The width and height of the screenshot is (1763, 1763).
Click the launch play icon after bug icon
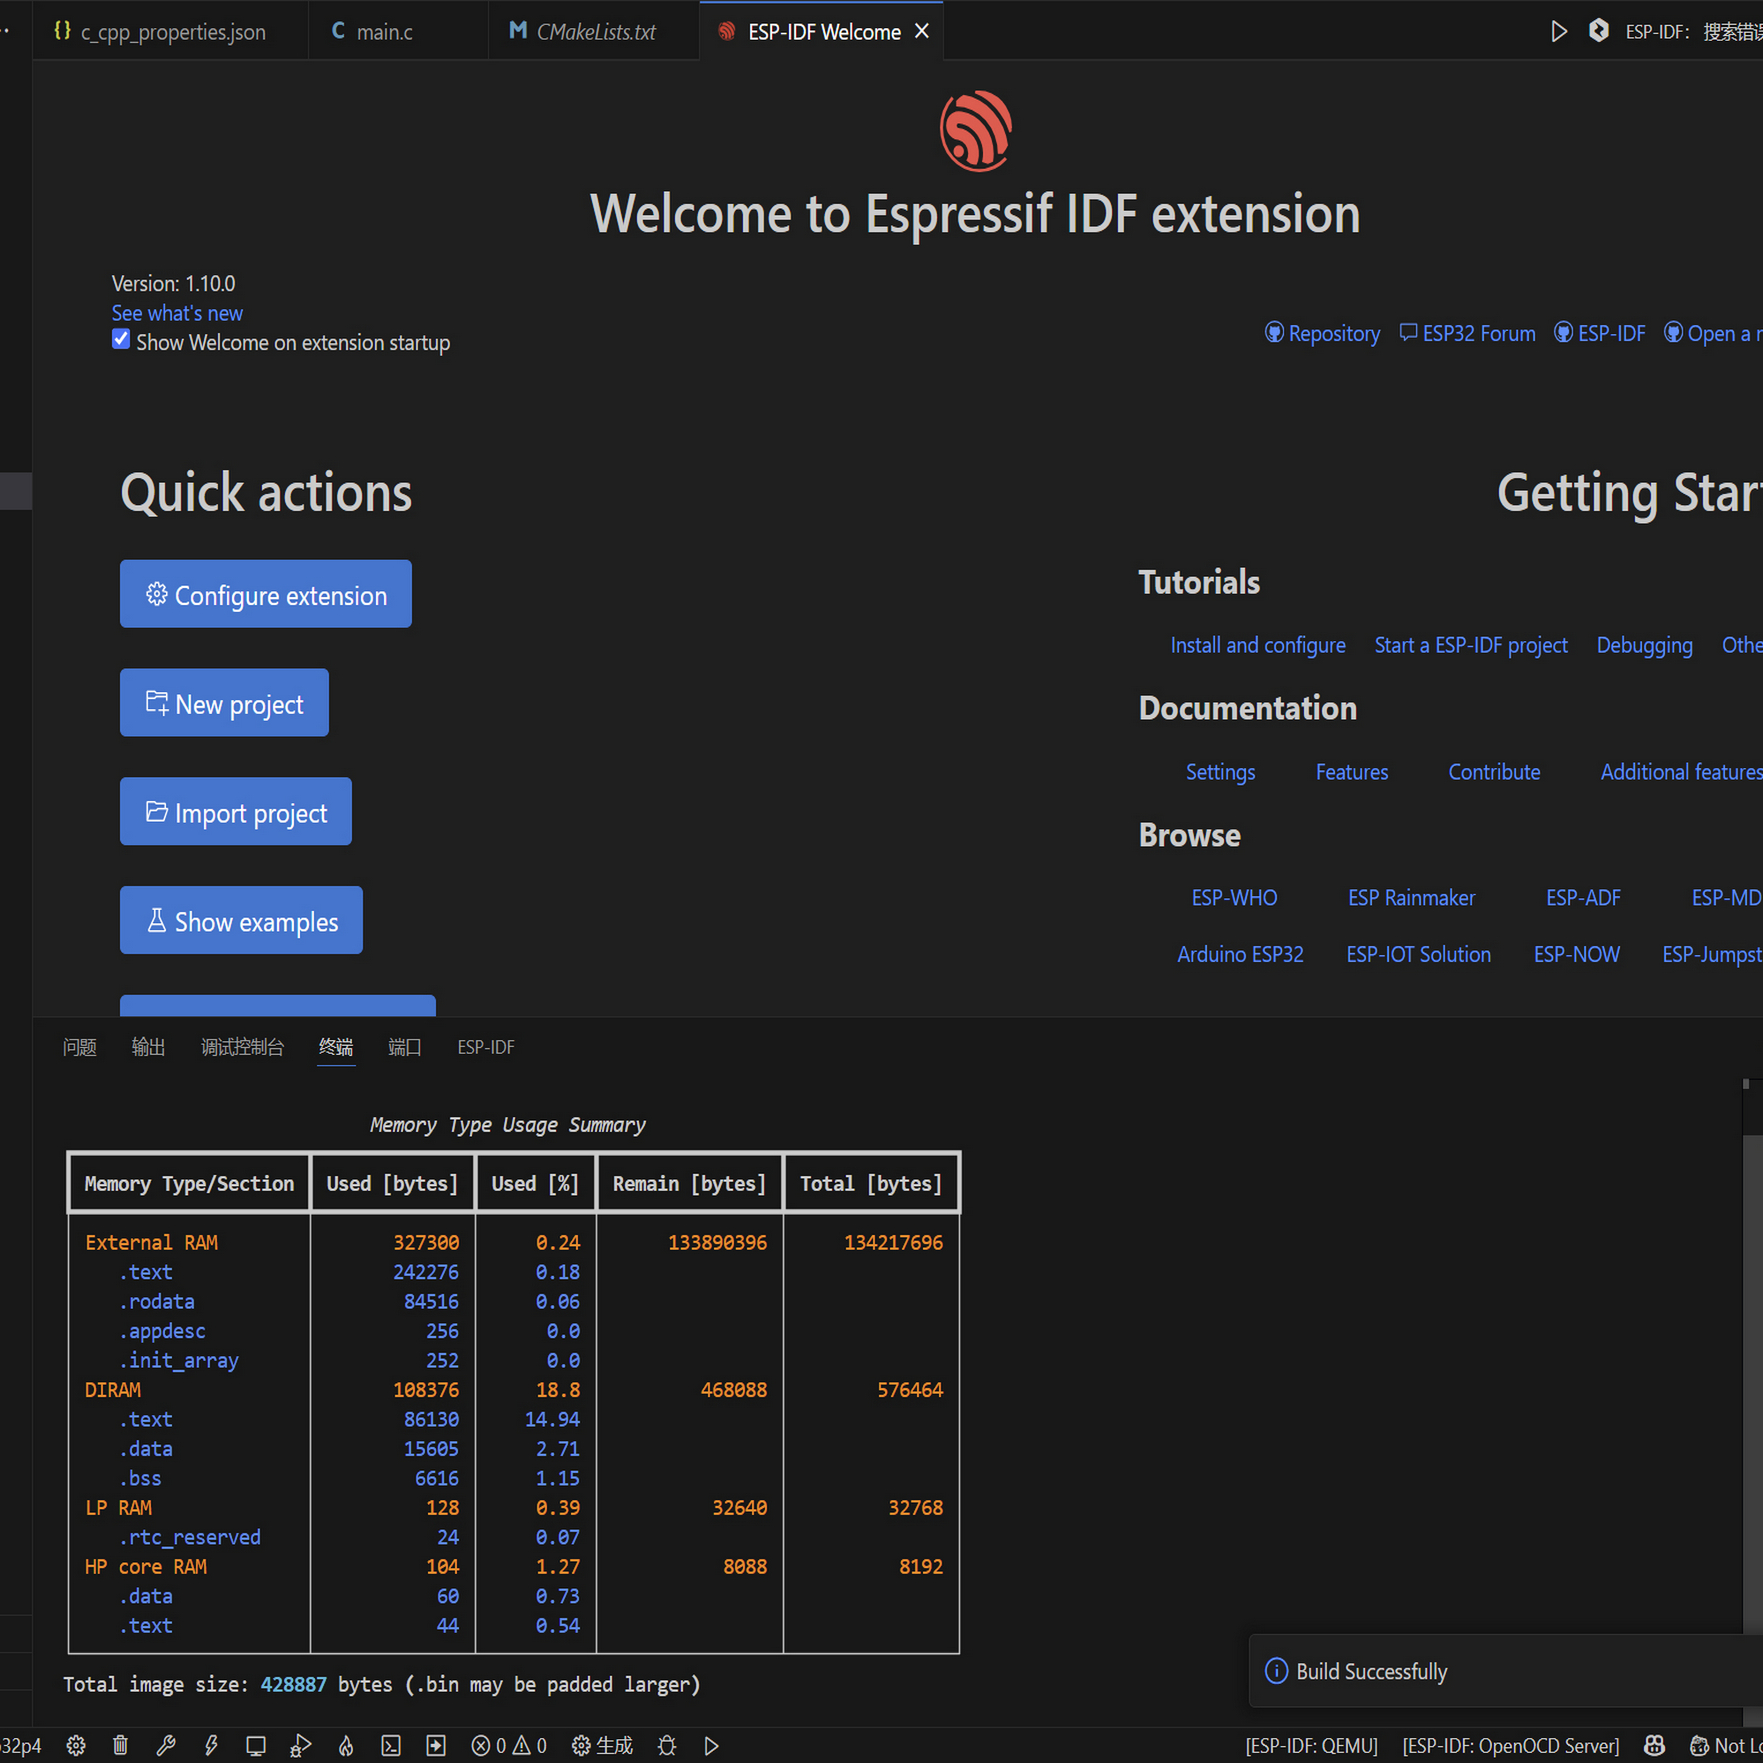[x=711, y=1745]
